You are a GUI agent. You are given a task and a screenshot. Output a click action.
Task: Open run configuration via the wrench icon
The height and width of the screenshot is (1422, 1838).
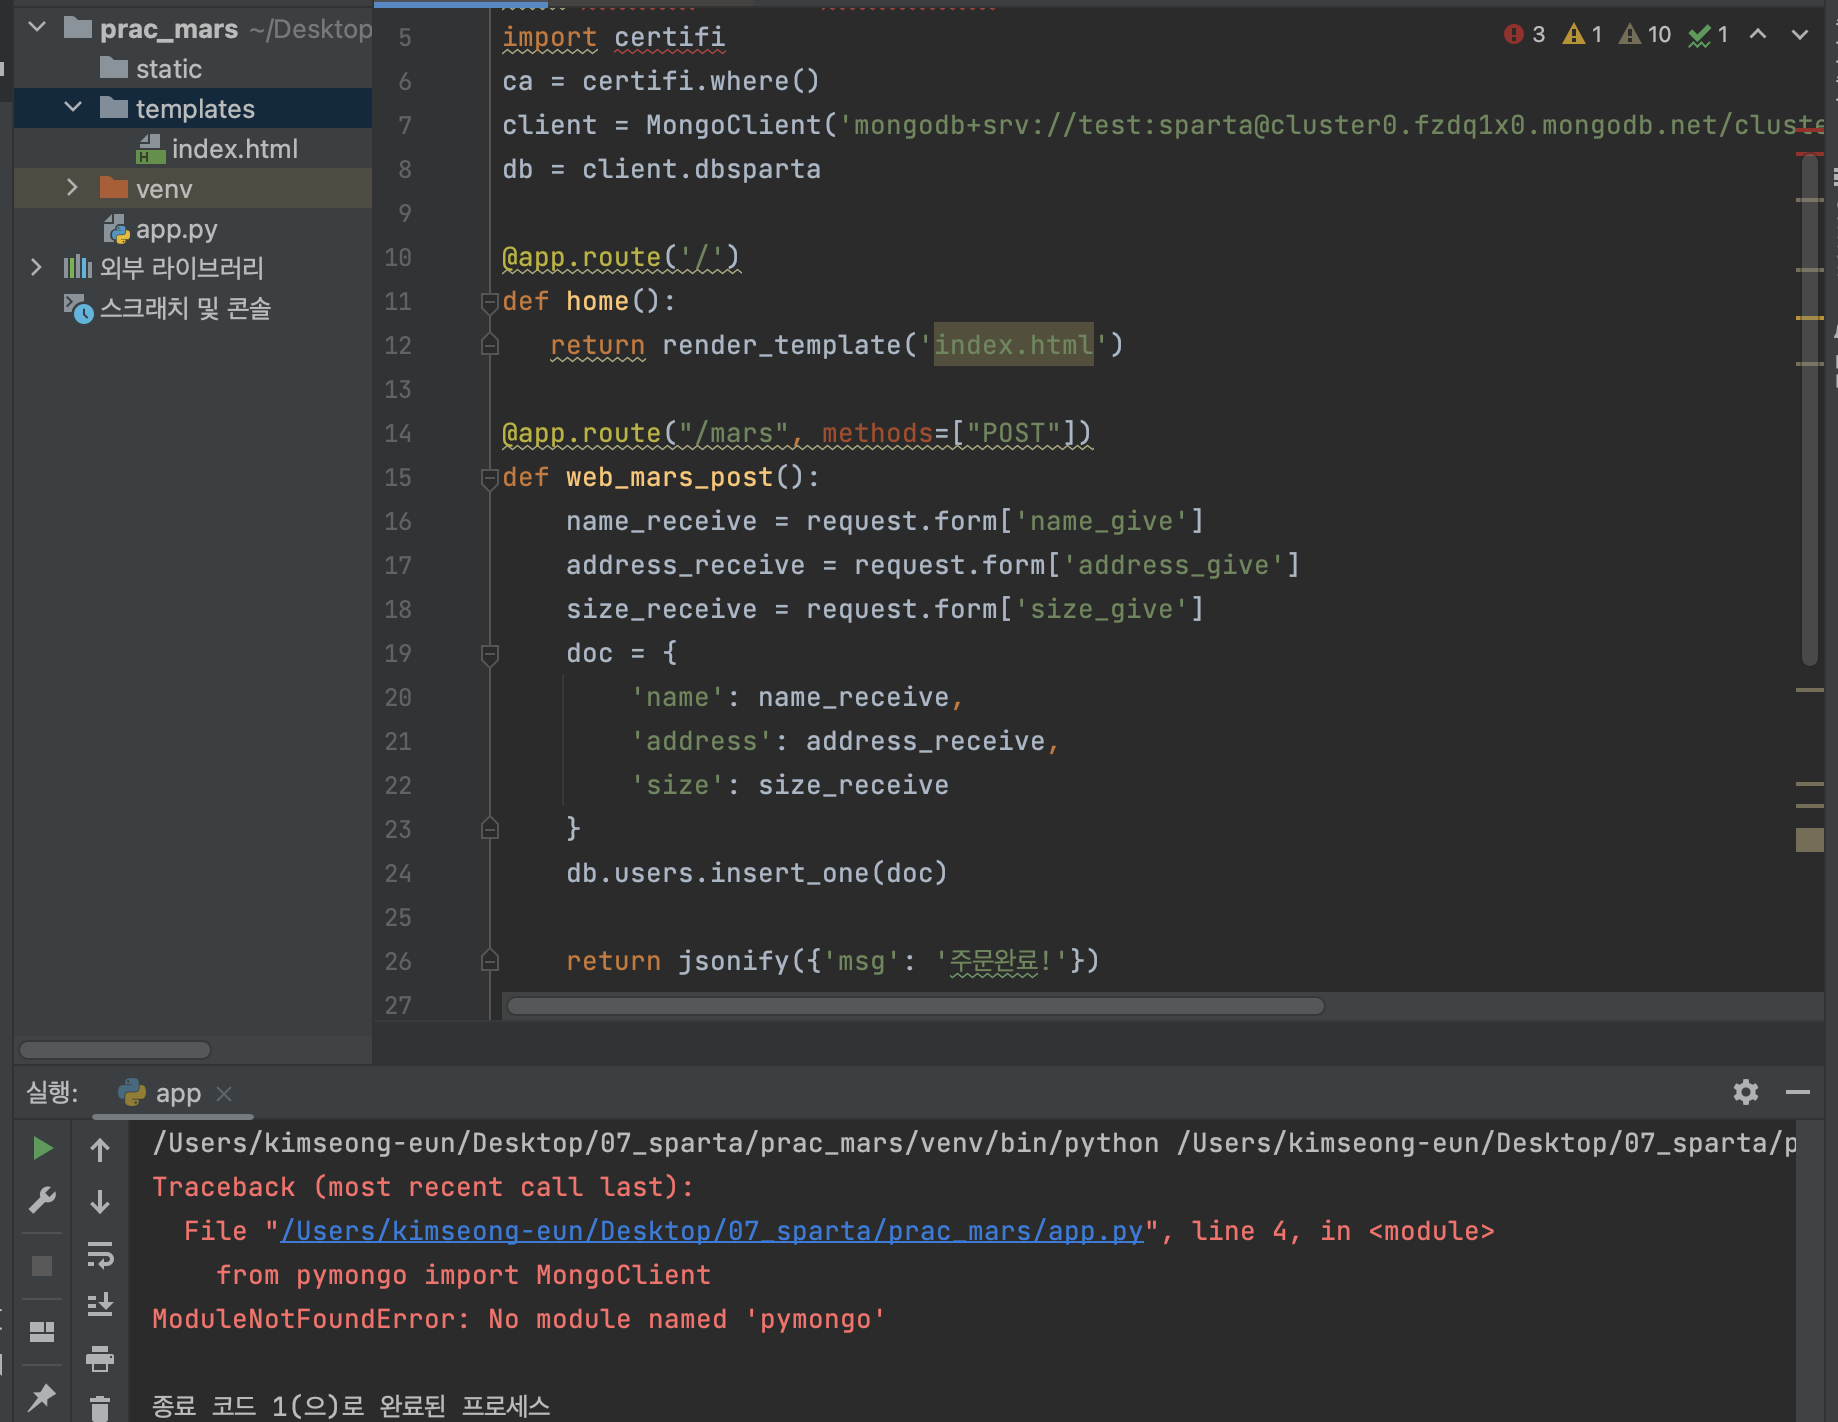[x=42, y=1200]
